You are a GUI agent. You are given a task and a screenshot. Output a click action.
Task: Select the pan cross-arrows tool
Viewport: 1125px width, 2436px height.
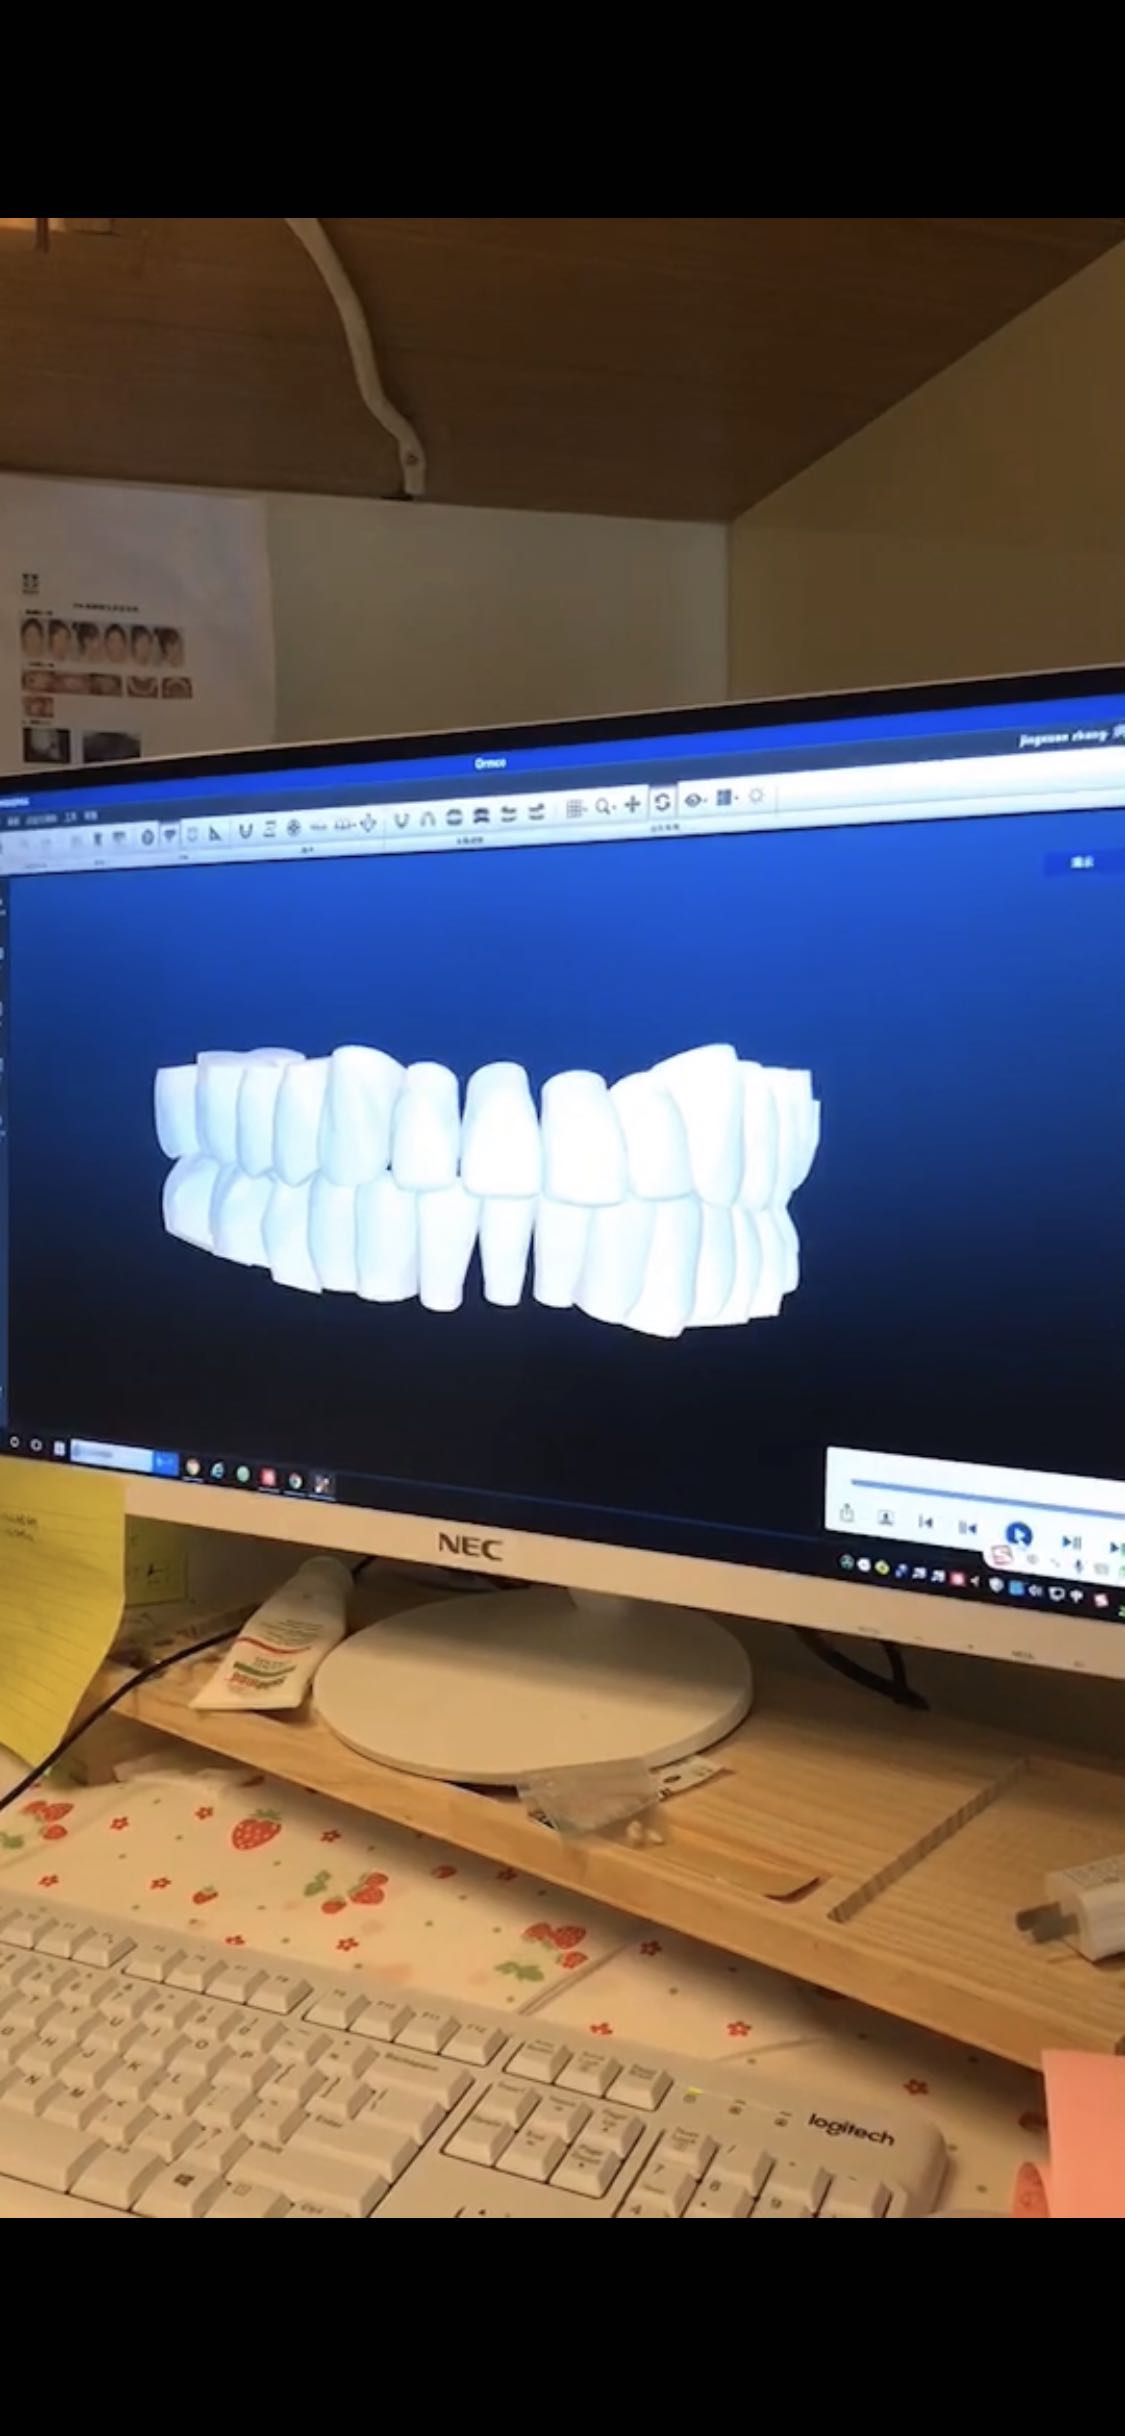tap(632, 805)
